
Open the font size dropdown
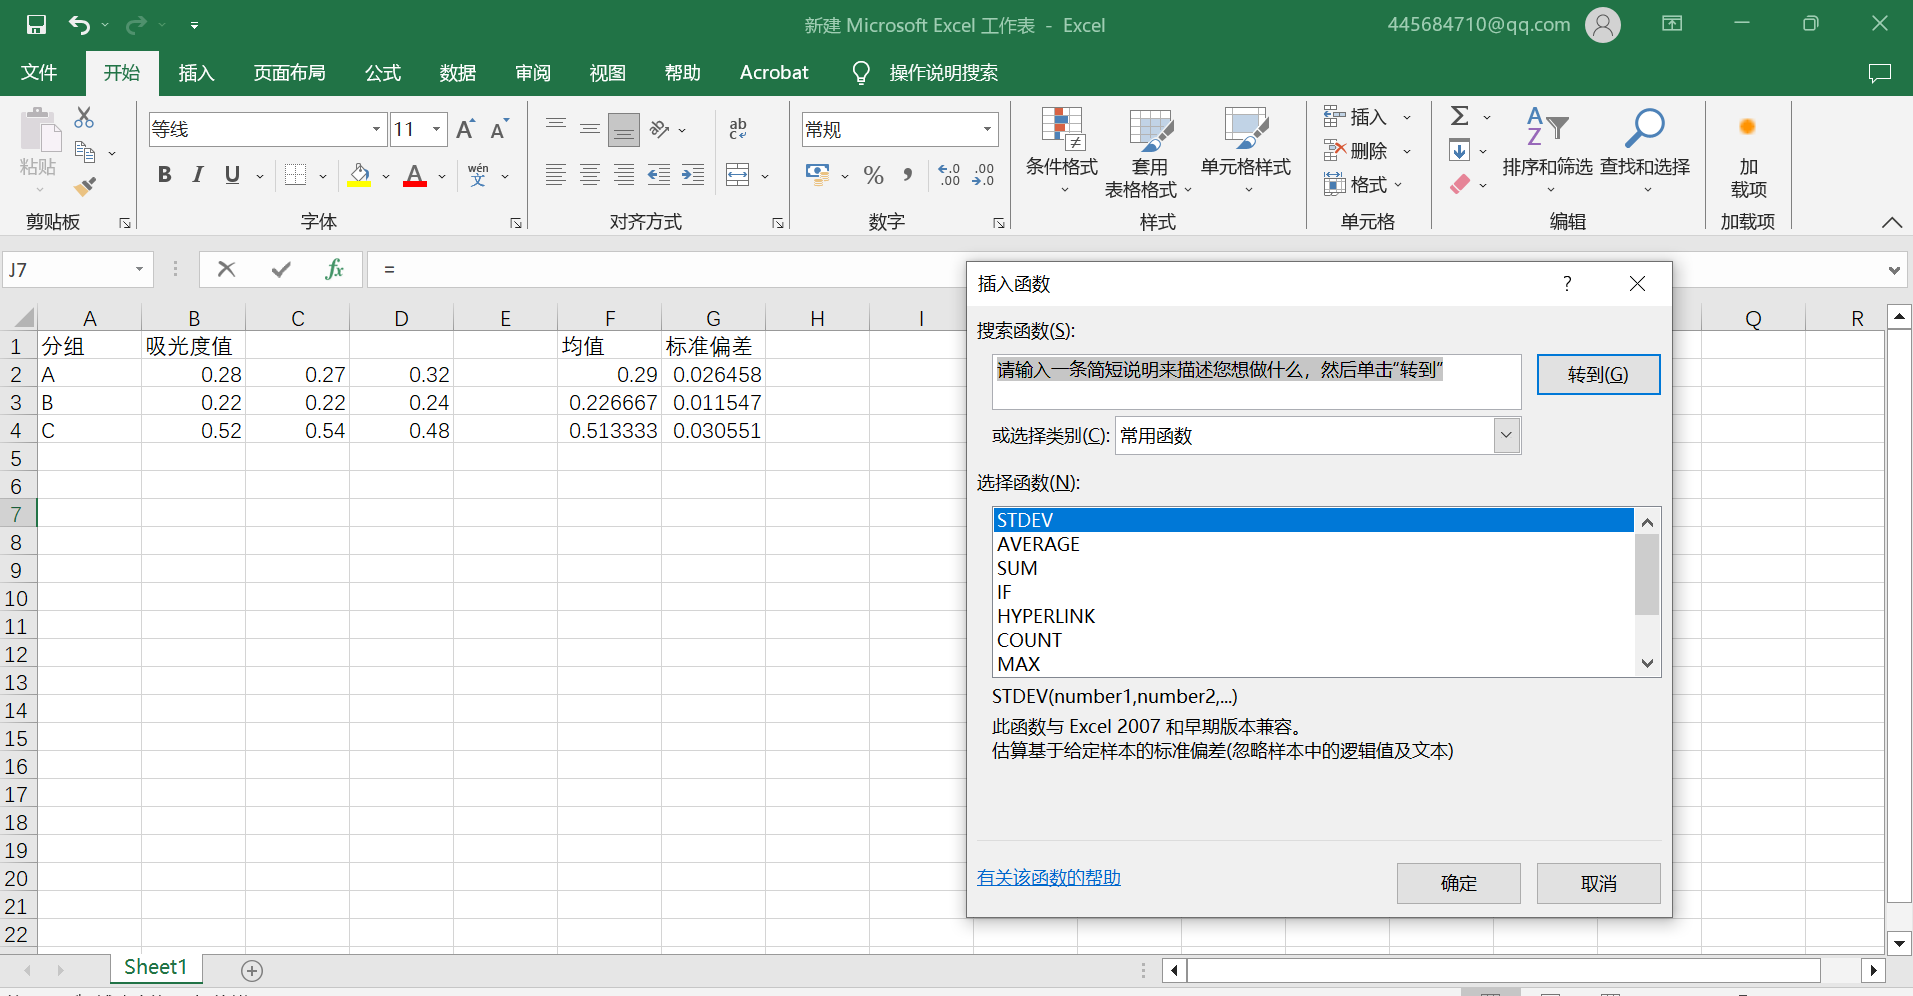click(437, 129)
